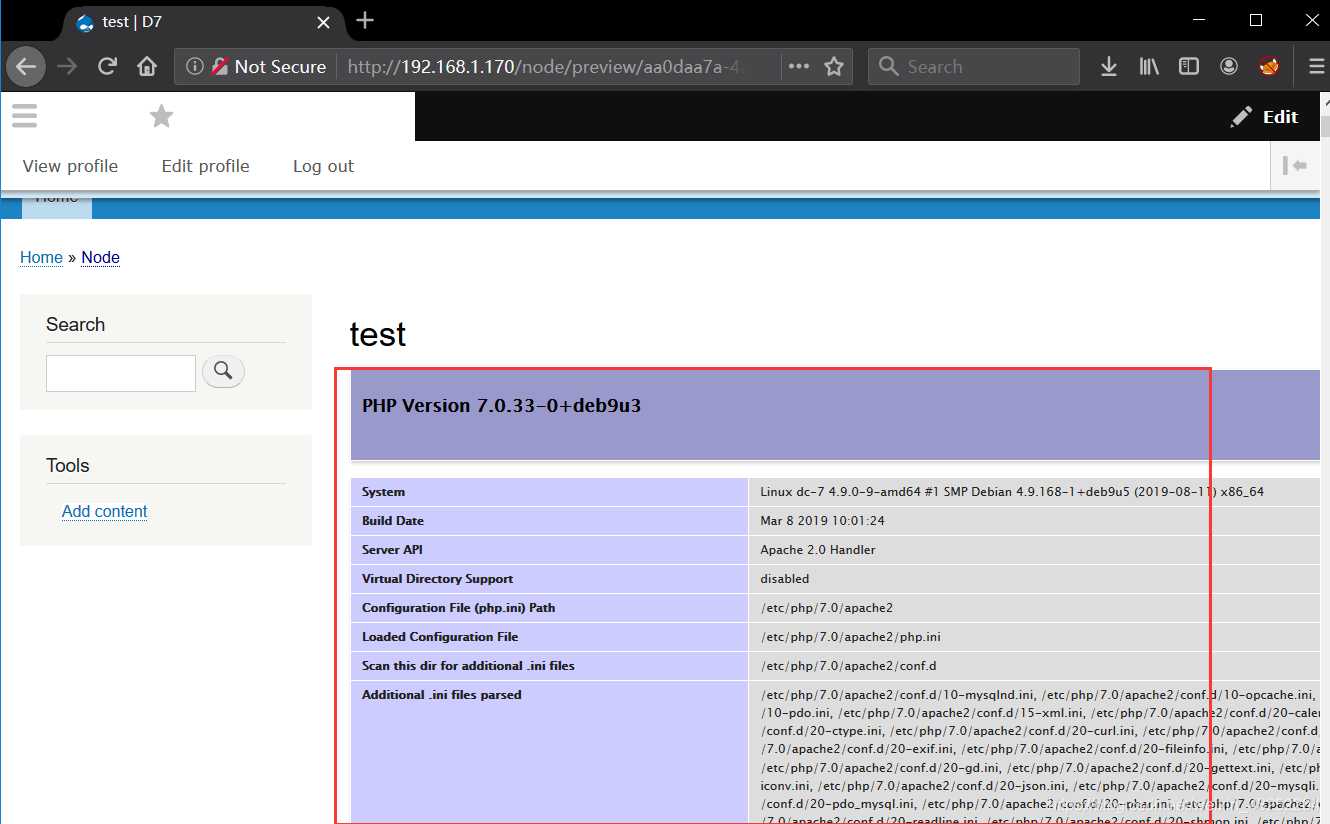This screenshot has width=1330, height=824.
Task: Go back to the previous page
Action: click(x=26, y=67)
